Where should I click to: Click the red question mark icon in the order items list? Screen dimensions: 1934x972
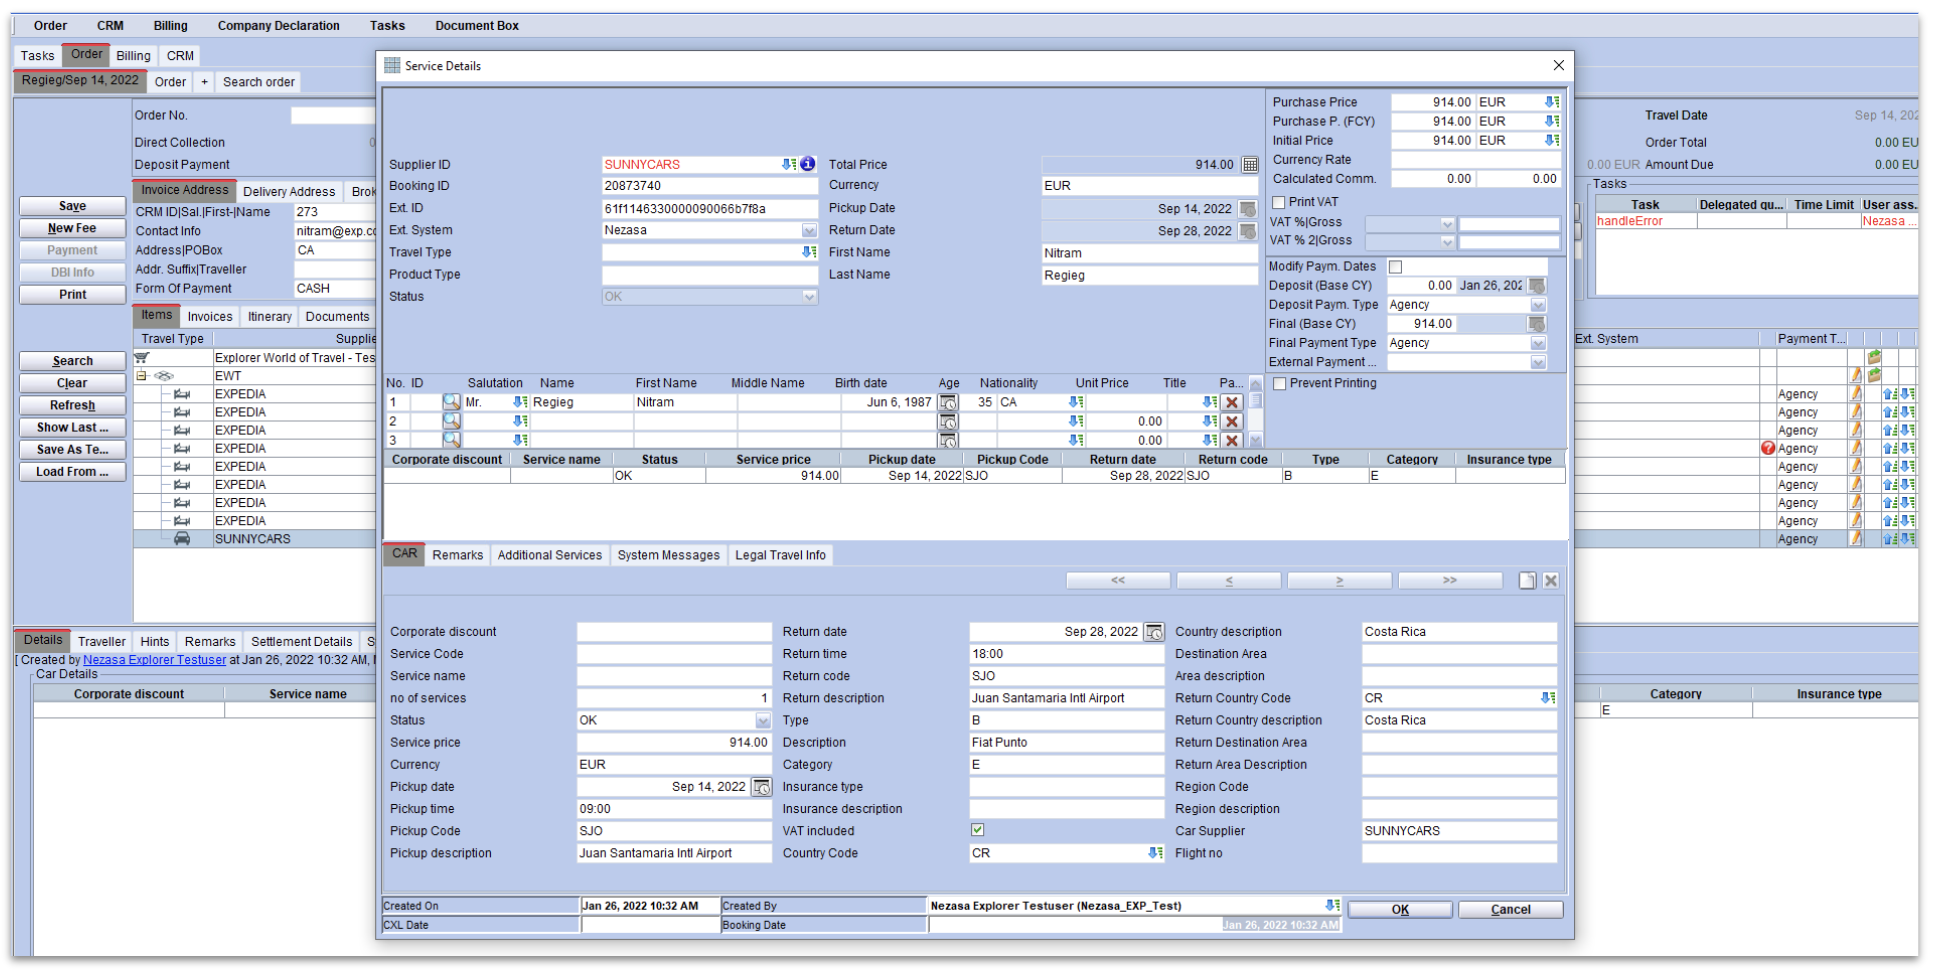coord(1768,448)
